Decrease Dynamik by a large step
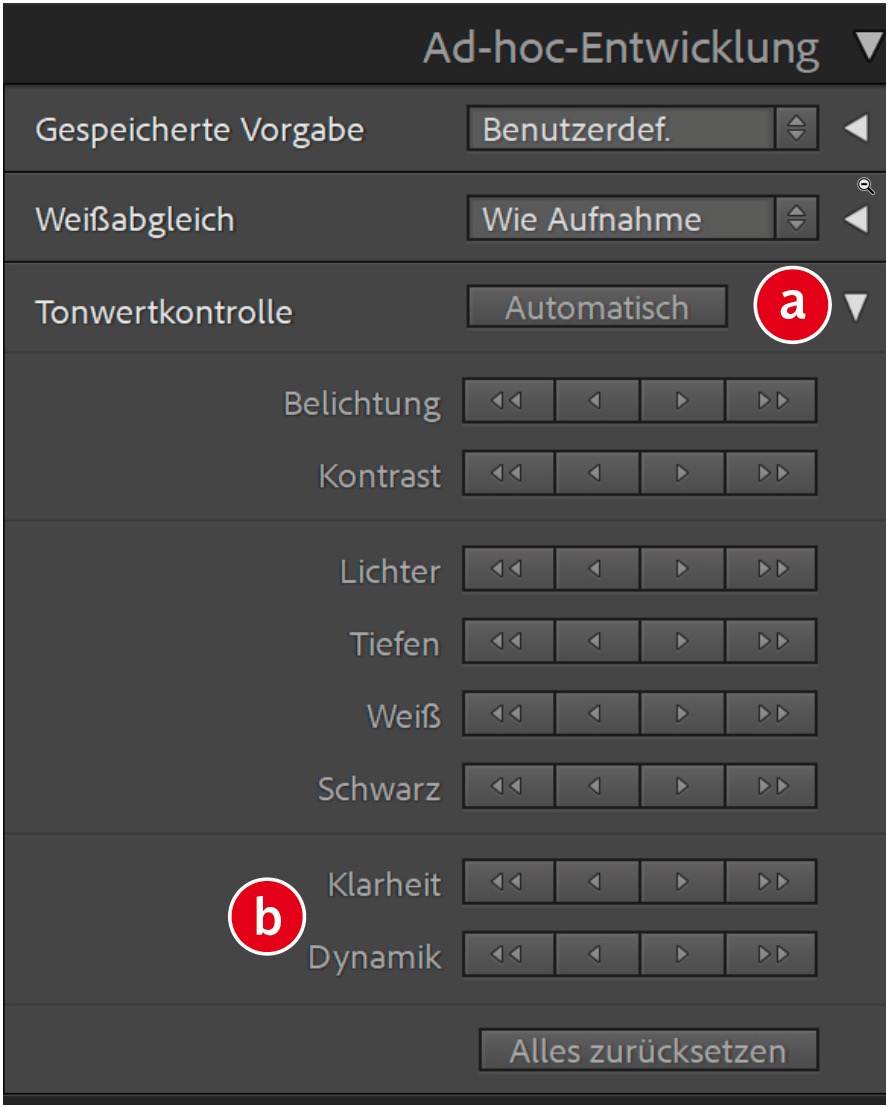The height and width of the screenshot is (1107, 890). click(508, 955)
